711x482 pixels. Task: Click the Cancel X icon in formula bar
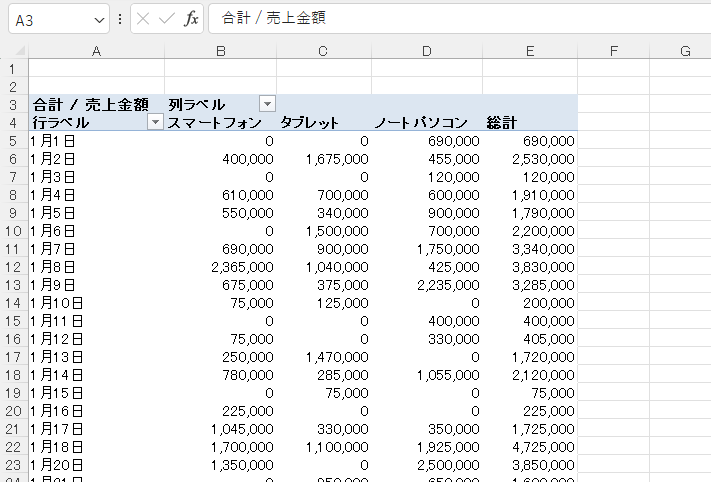(143, 19)
